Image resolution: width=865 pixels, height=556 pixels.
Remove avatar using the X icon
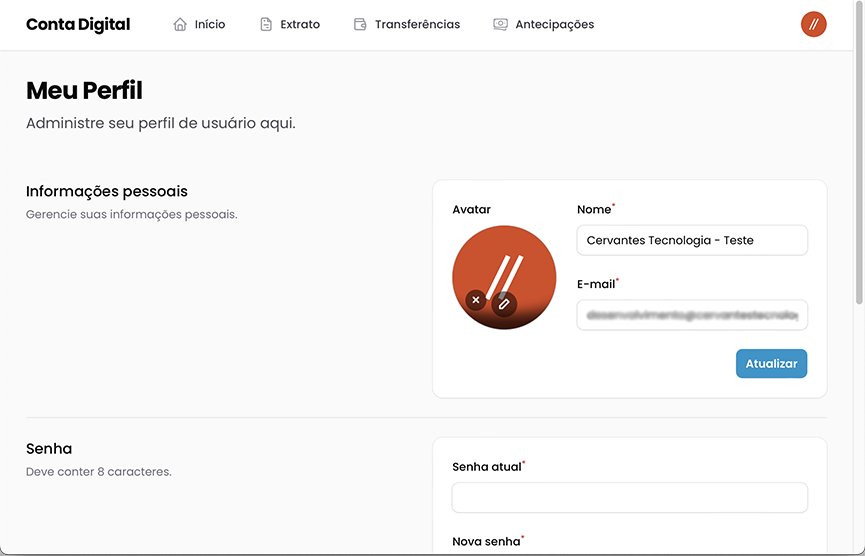(x=476, y=300)
